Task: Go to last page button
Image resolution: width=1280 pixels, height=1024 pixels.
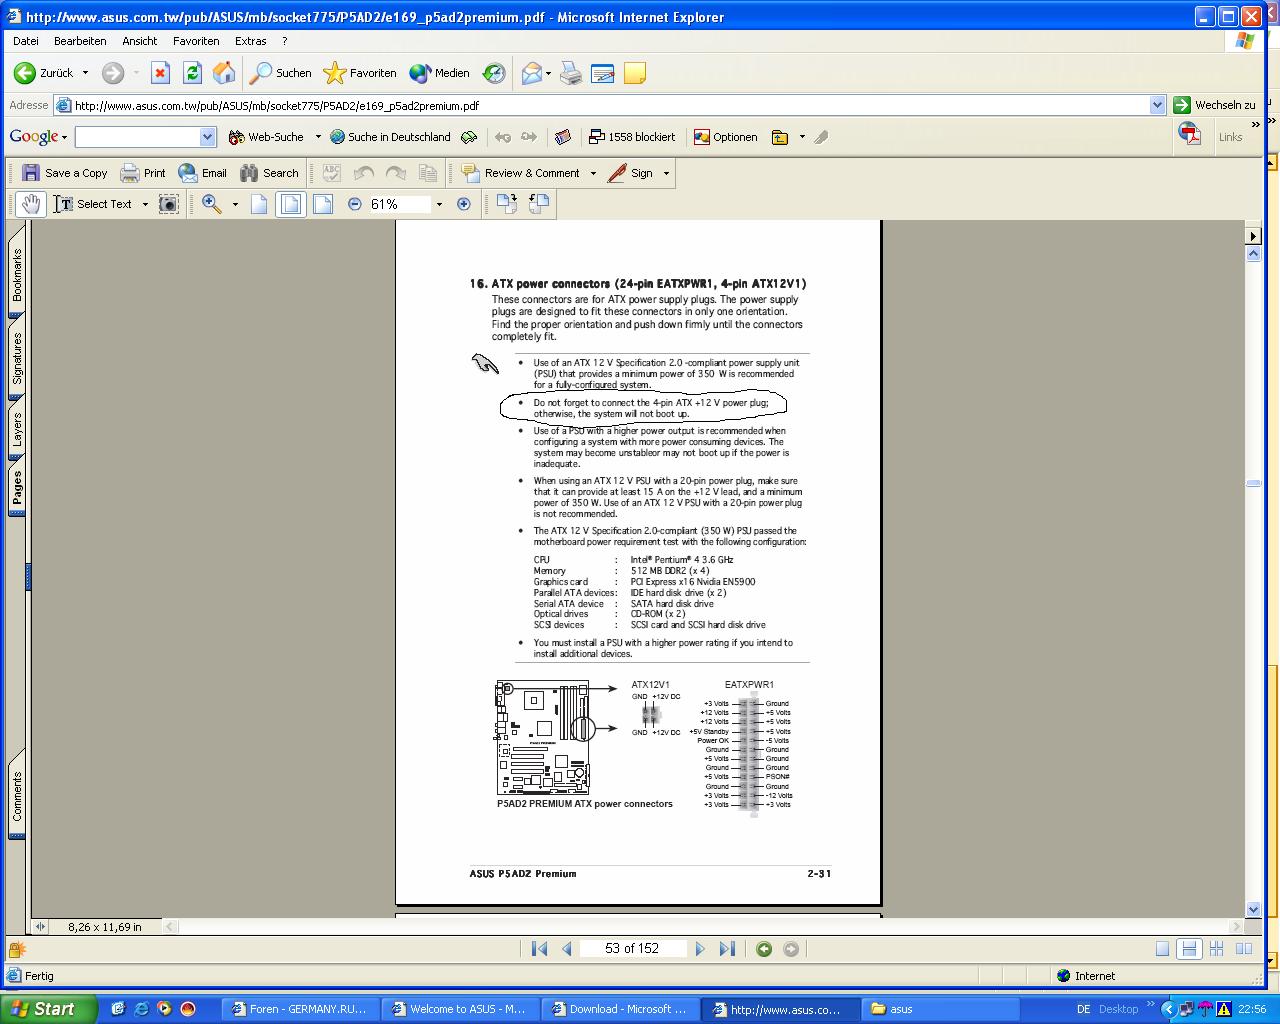Action: pos(728,949)
